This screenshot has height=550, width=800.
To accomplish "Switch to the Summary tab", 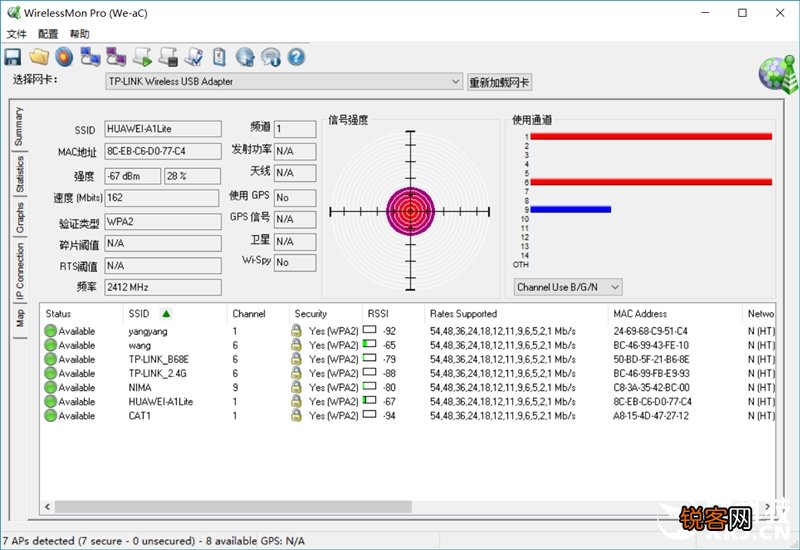I will 19,126.
